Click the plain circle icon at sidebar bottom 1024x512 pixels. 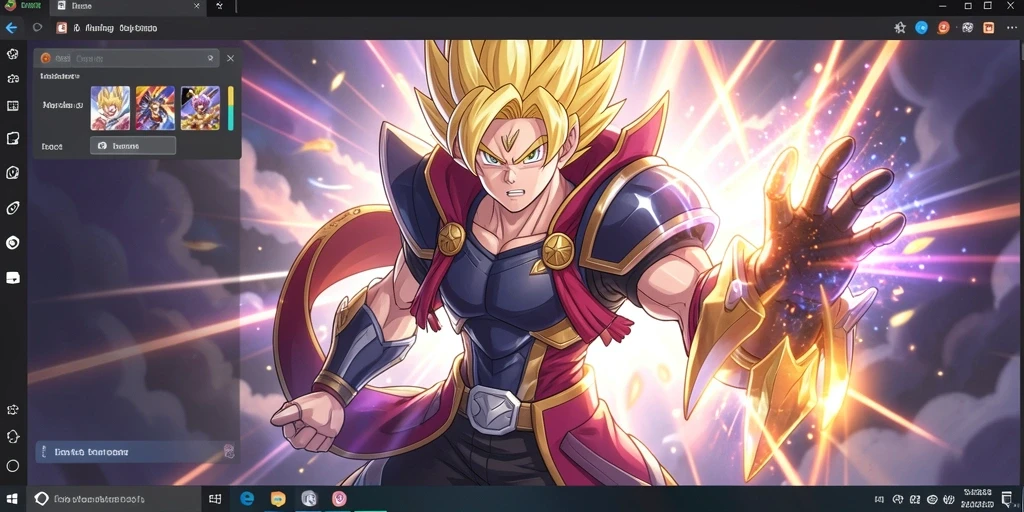pyautogui.click(x=12, y=466)
